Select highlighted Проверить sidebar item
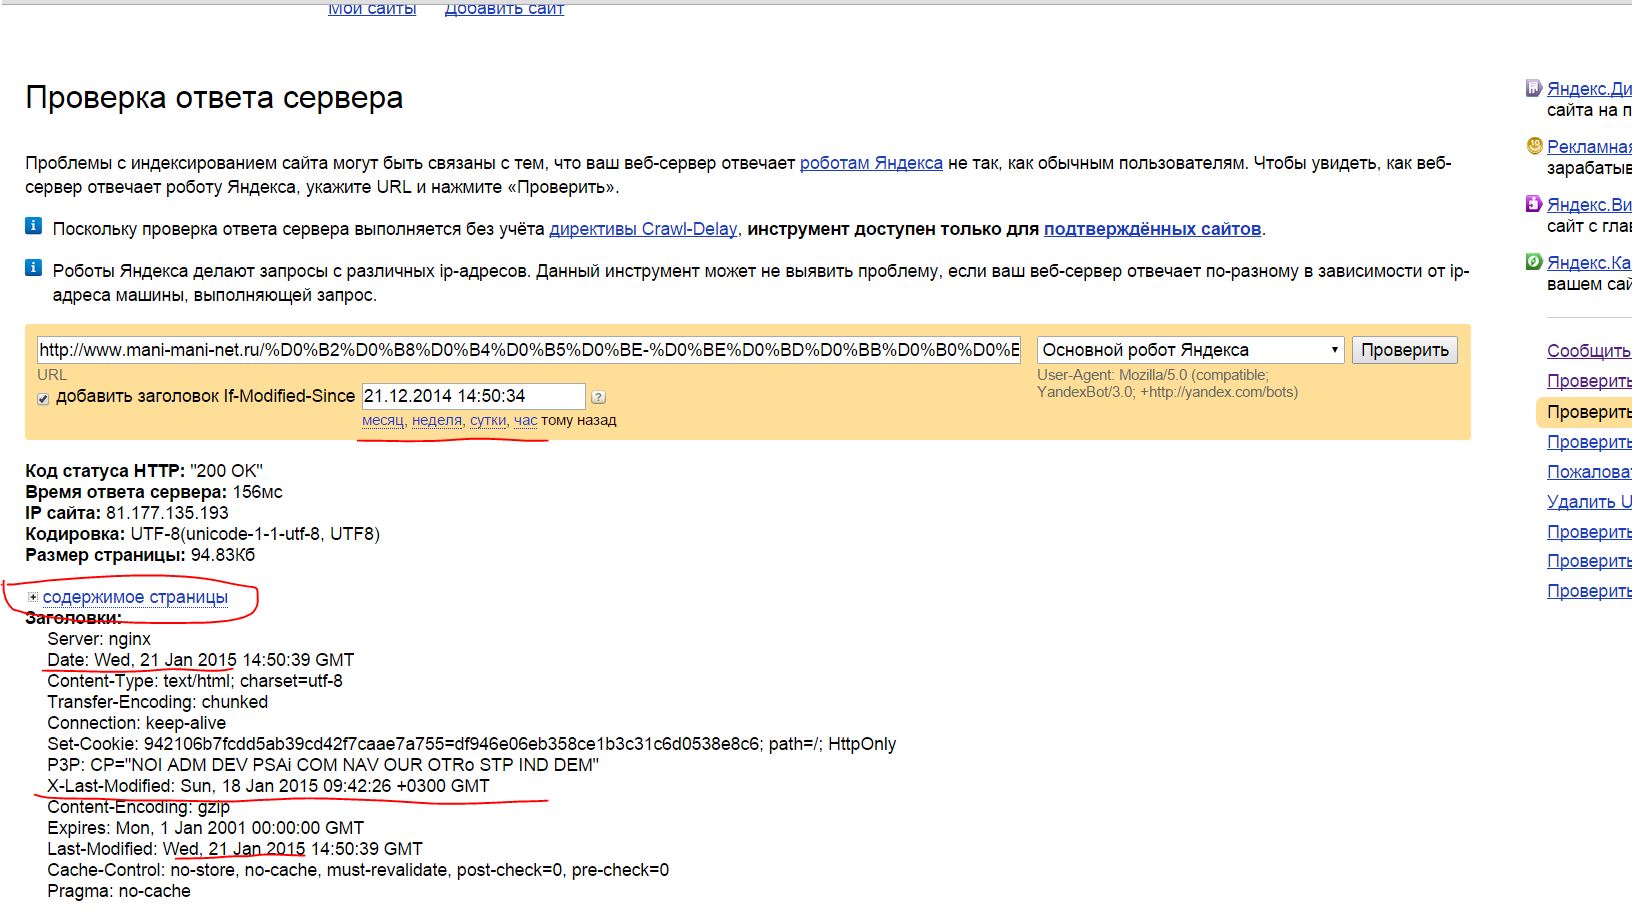The width and height of the screenshot is (1632, 913). [1585, 412]
